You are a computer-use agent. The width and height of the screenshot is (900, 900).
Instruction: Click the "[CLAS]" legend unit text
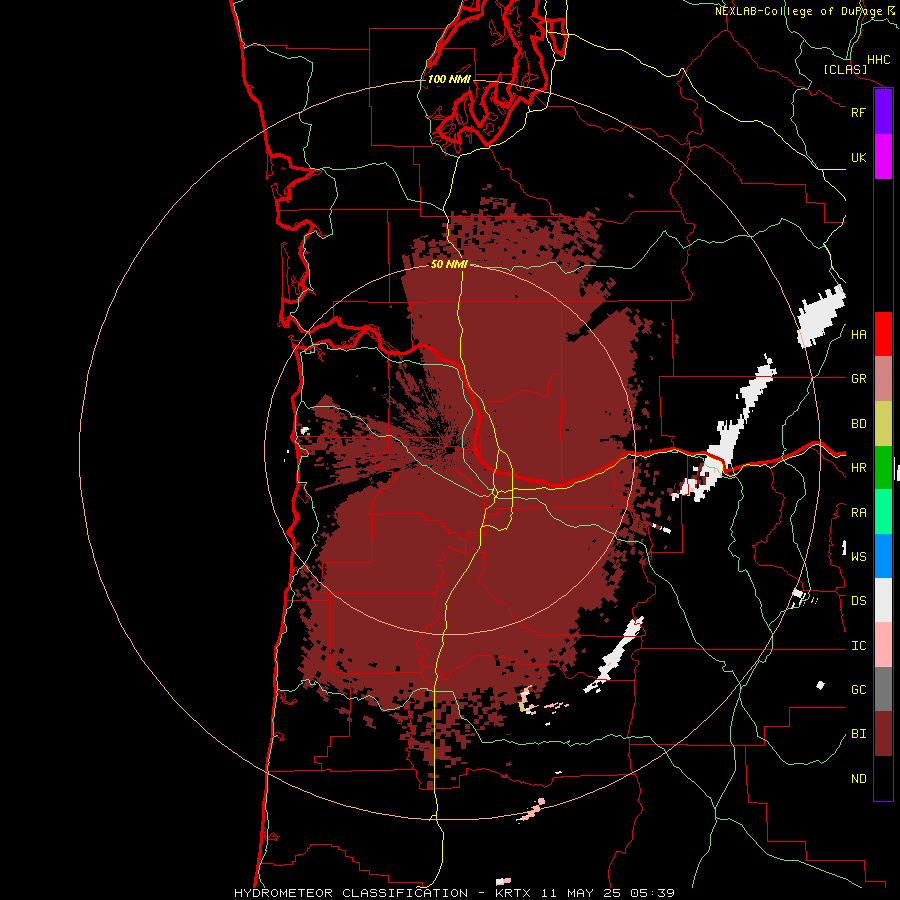pyautogui.click(x=845, y=69)
